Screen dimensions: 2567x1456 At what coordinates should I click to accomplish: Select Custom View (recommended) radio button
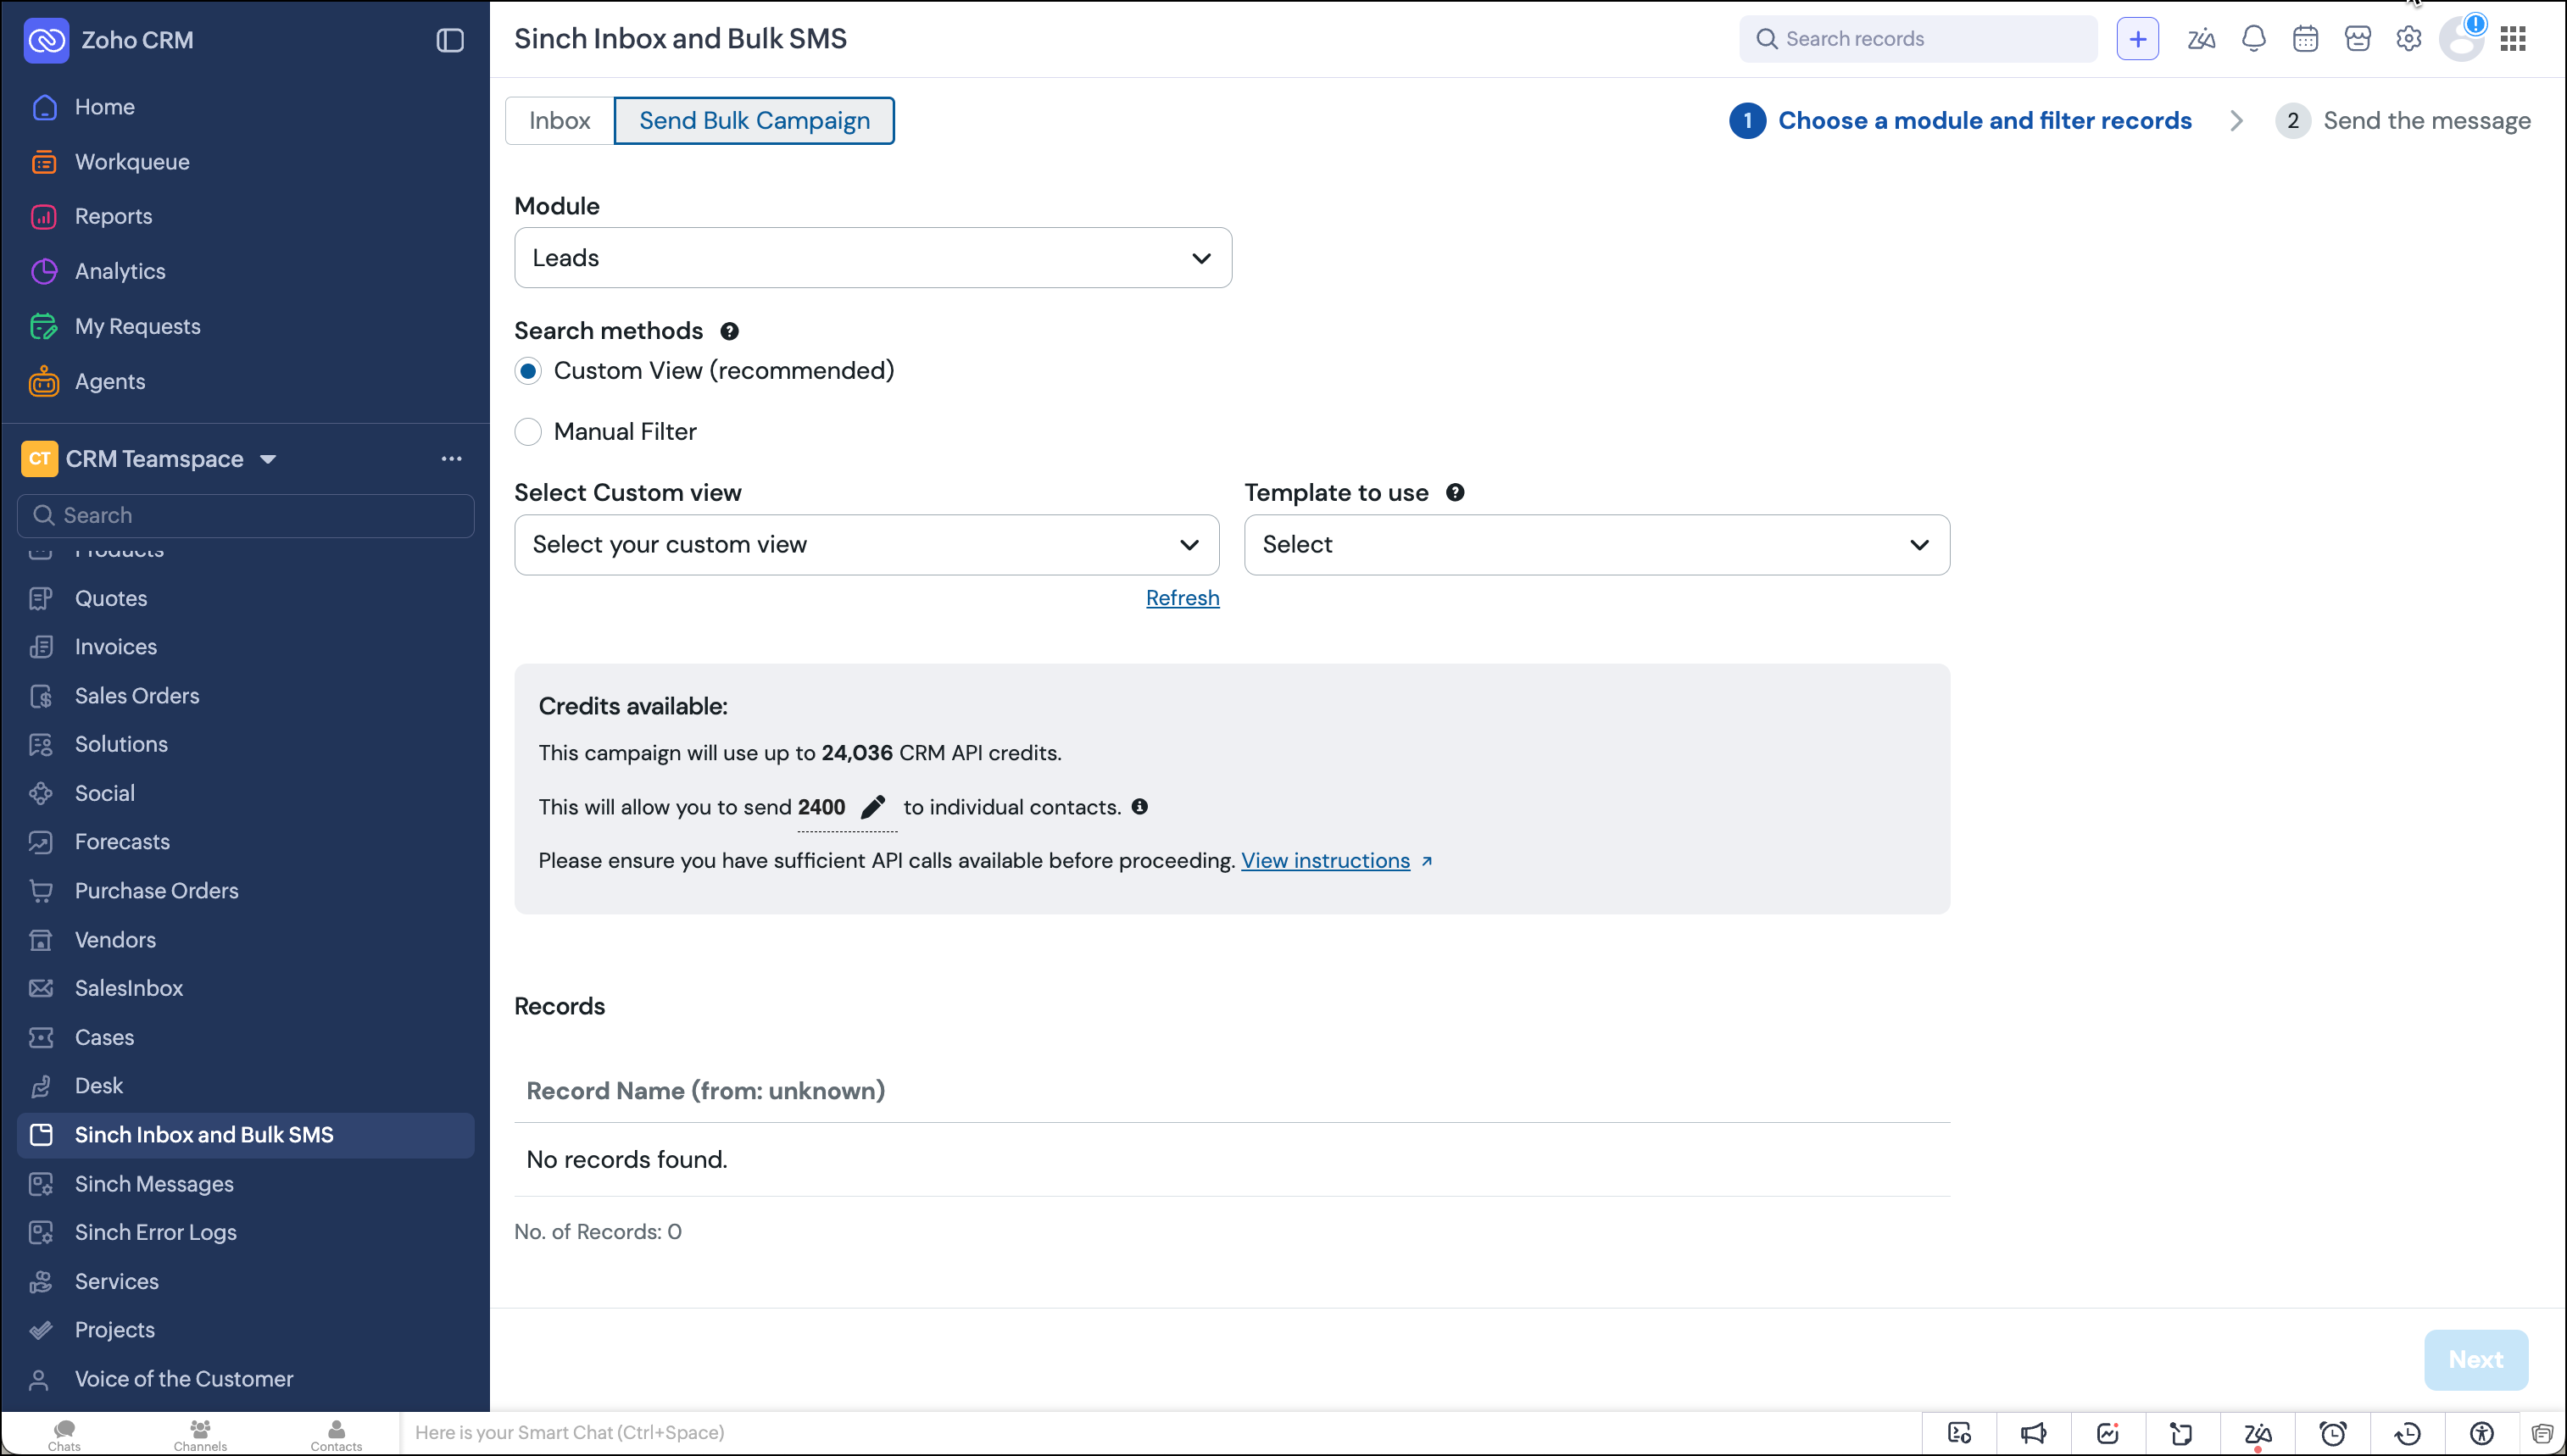[x=528, y=371]
